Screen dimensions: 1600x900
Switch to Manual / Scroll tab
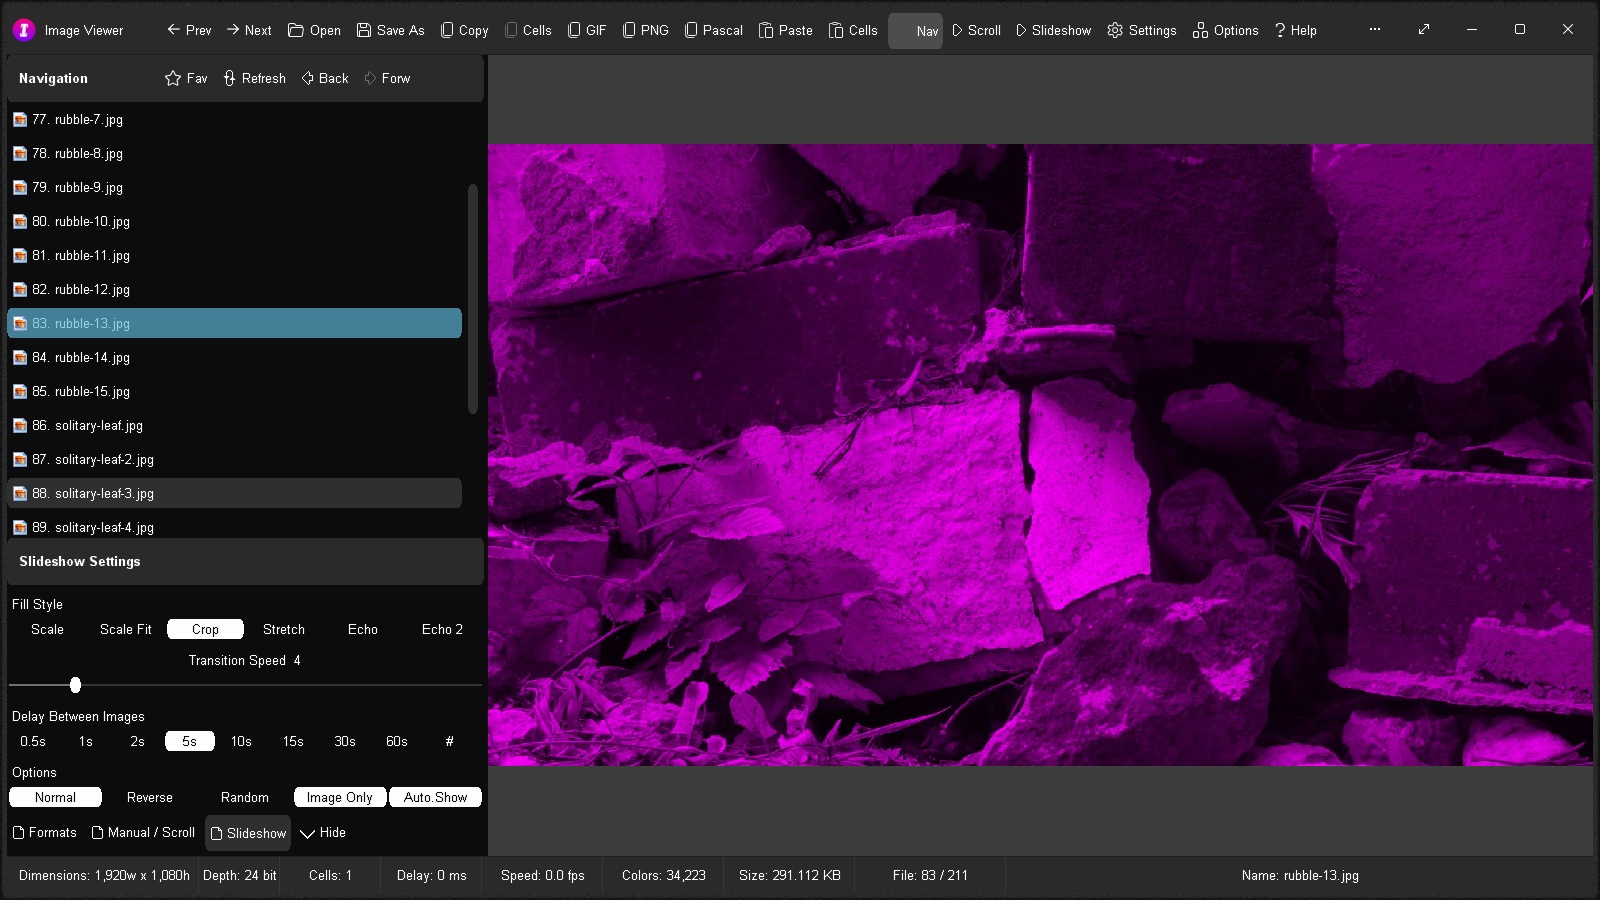[x=143, y=832]
